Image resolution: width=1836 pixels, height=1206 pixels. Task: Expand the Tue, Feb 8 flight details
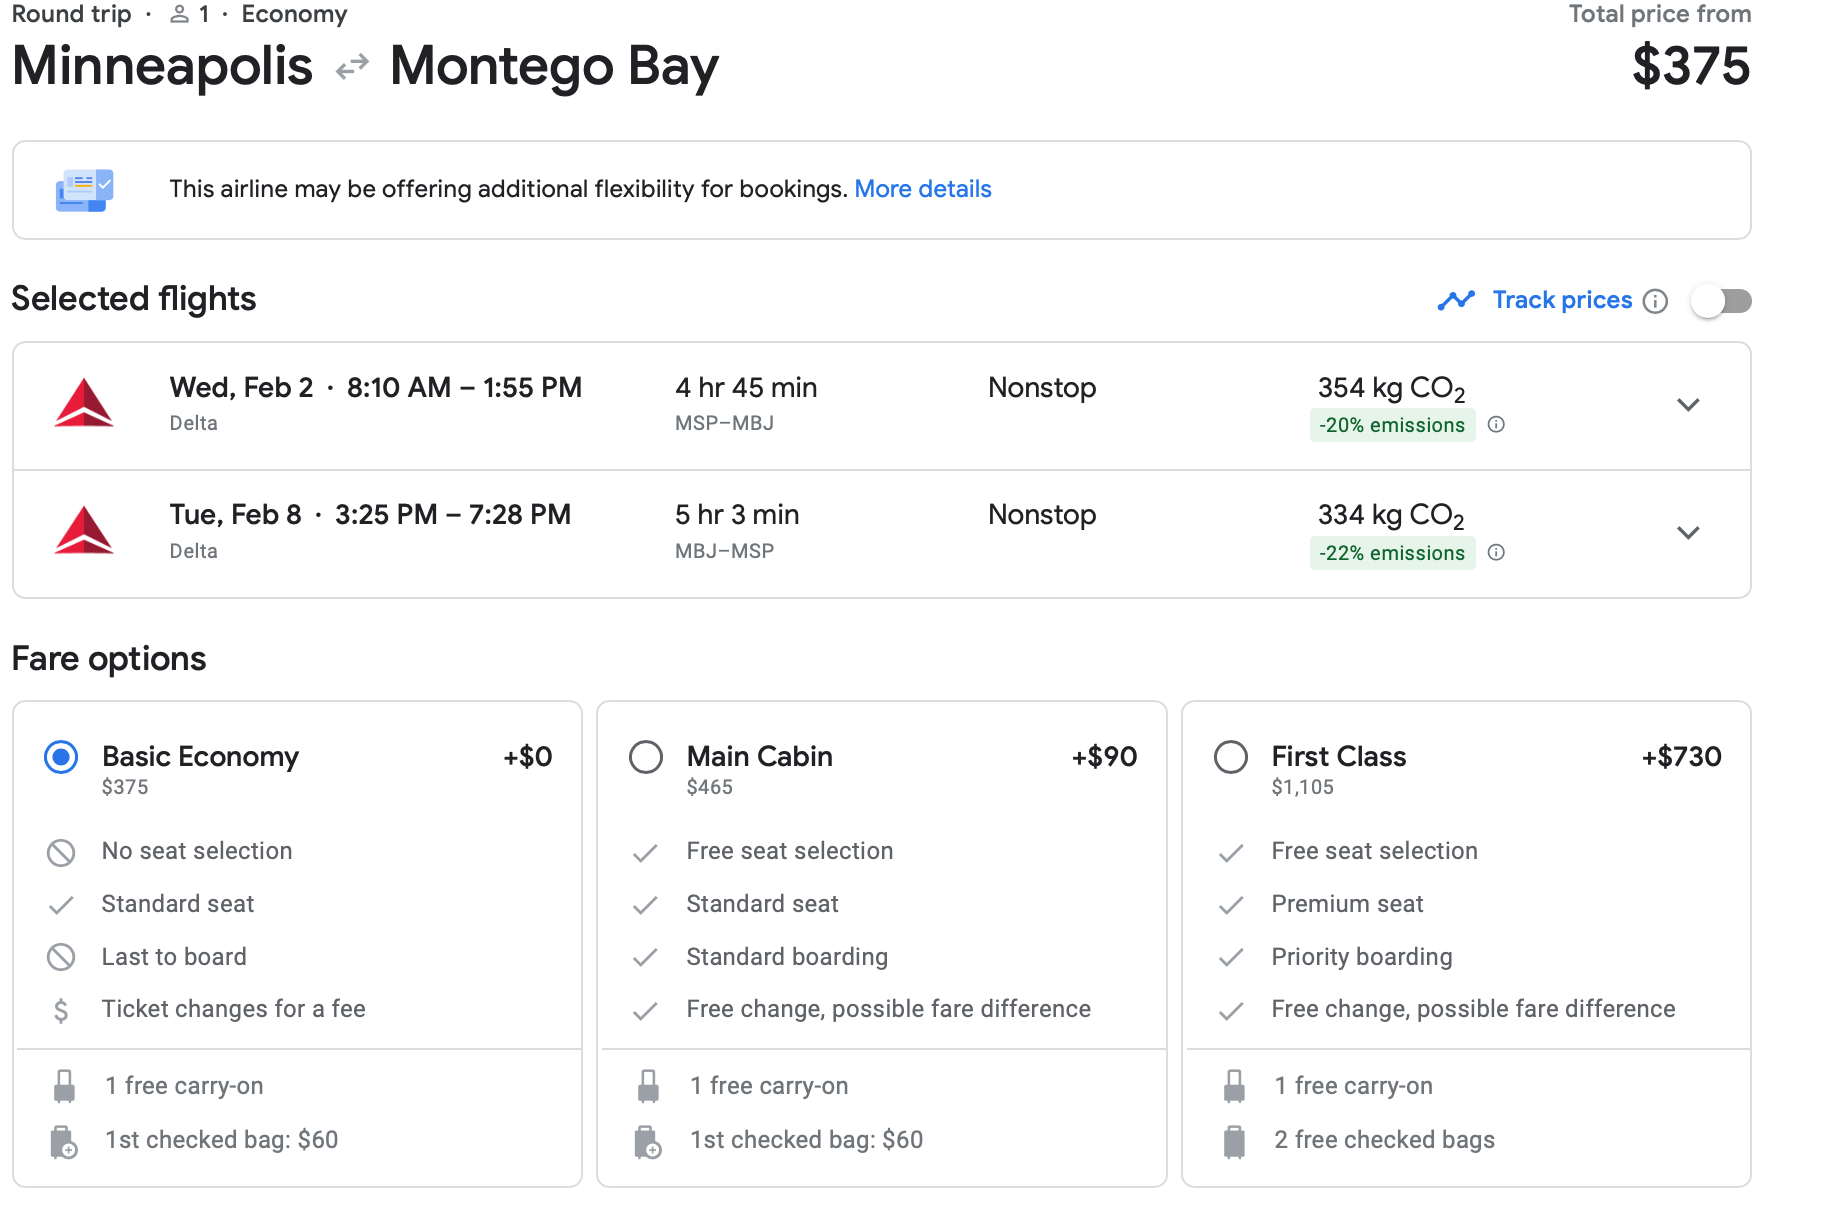(1688, 533)
